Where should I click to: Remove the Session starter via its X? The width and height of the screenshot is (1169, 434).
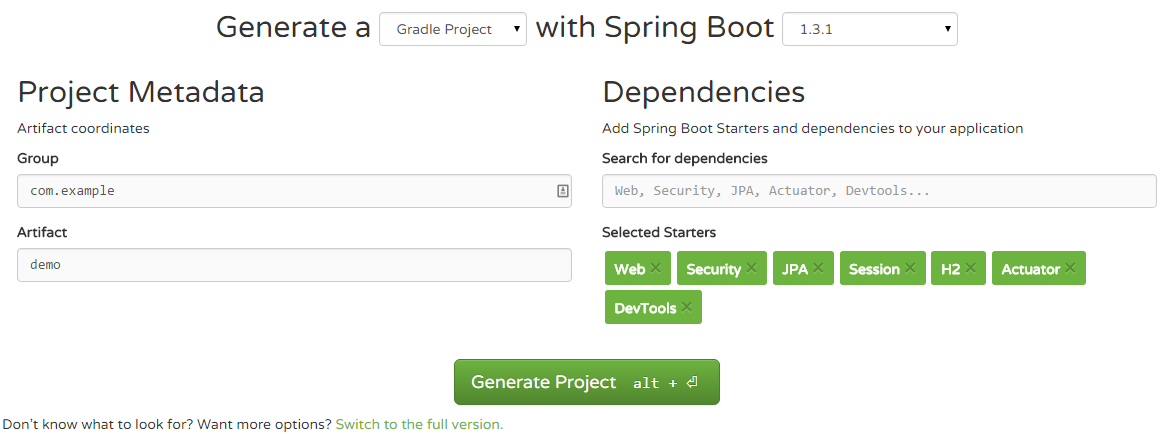tap(910, 268)
